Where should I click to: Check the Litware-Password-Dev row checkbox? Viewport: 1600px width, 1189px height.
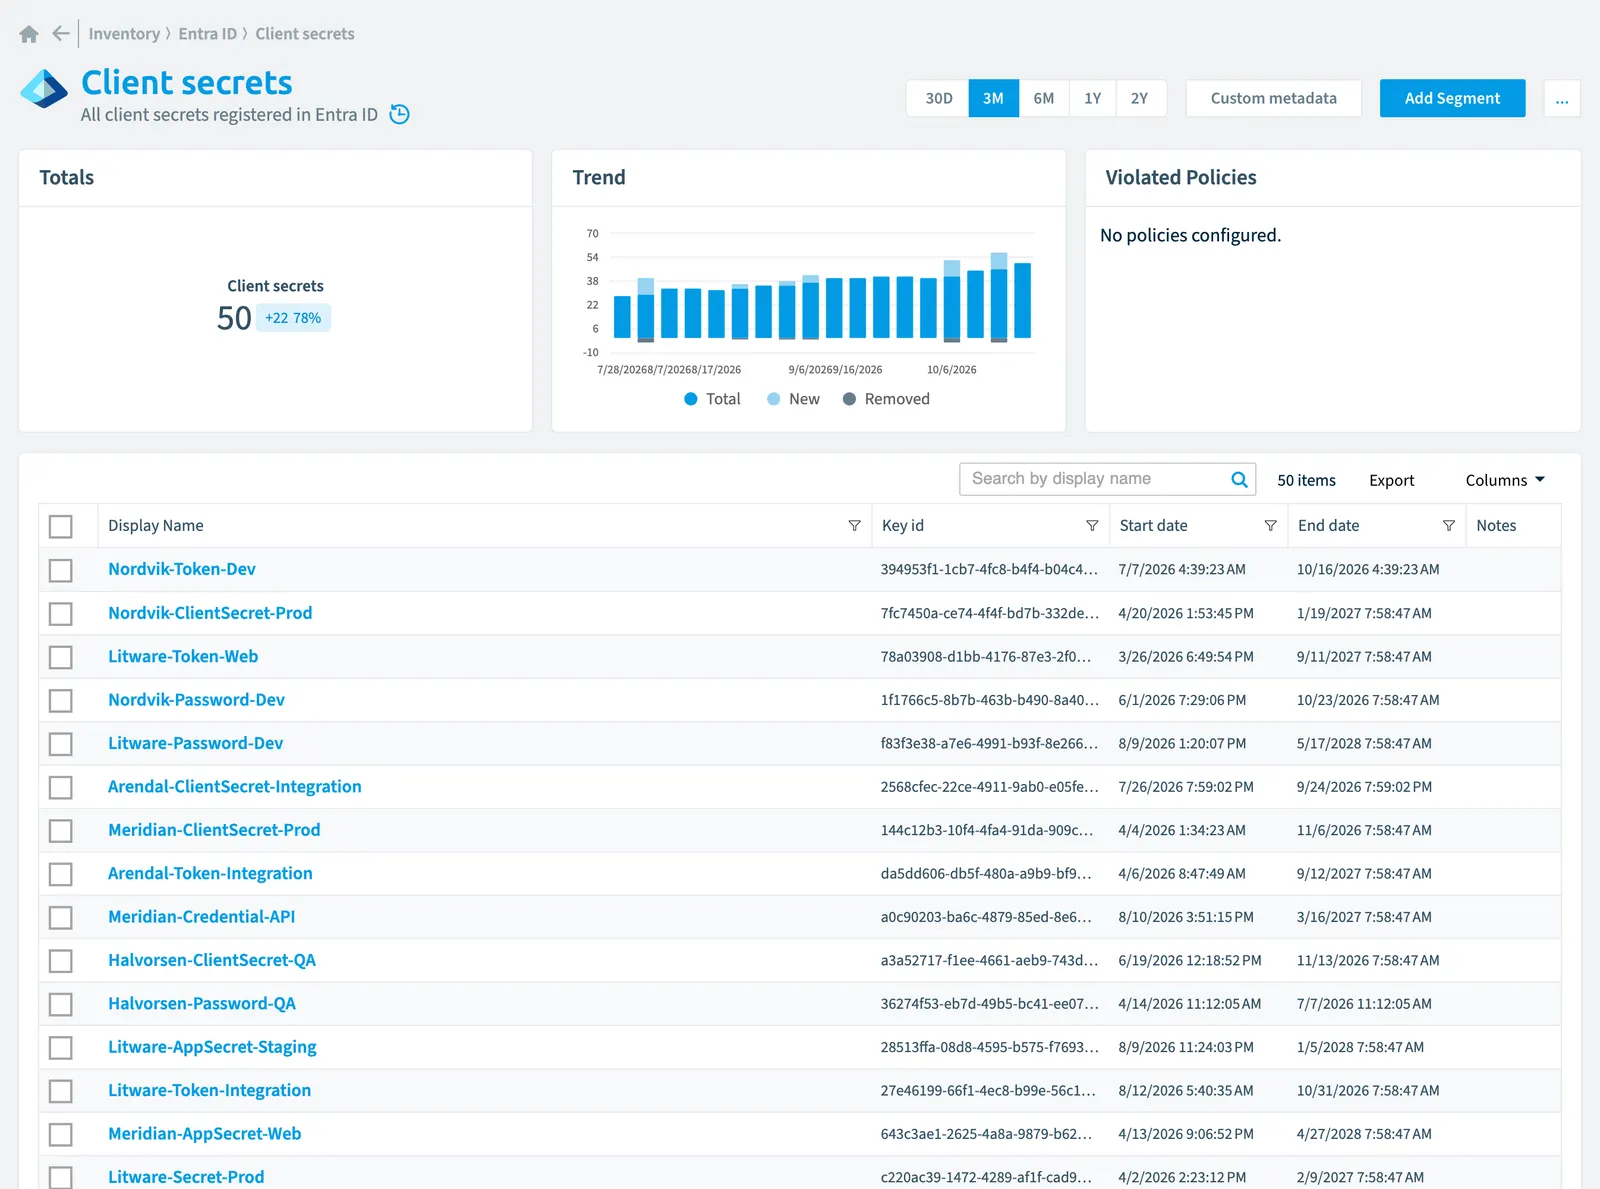pos(61,744)
